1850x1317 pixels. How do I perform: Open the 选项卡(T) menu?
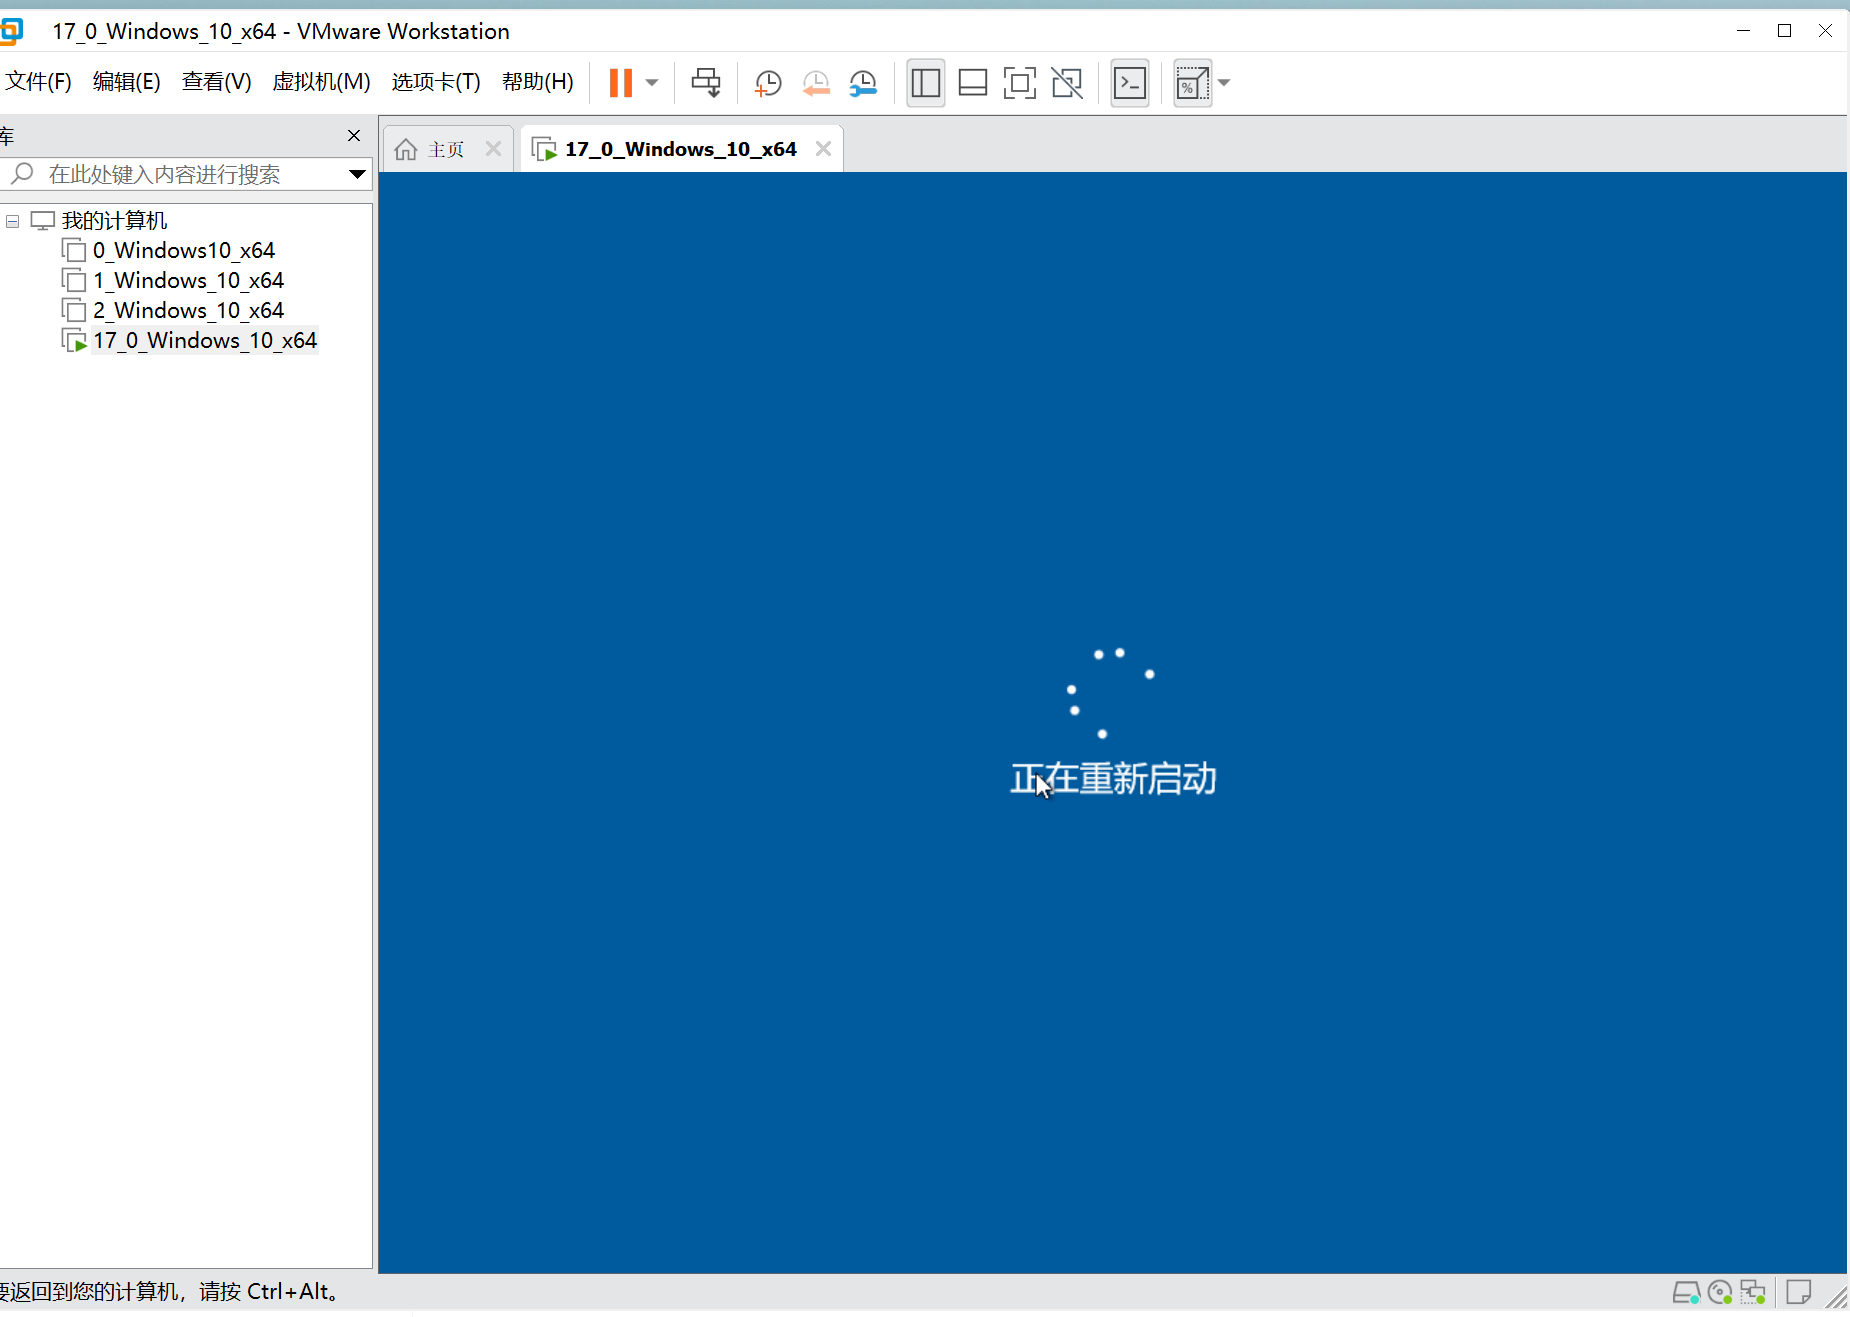(436, 81)
